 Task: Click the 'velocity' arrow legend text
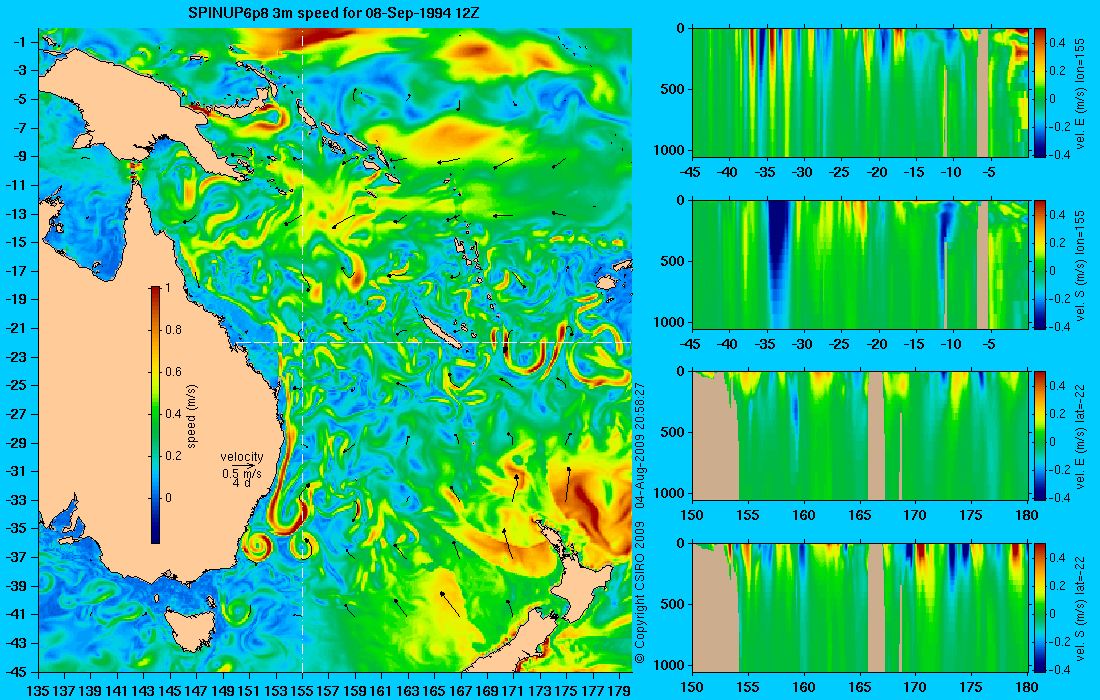click(241, 457)
